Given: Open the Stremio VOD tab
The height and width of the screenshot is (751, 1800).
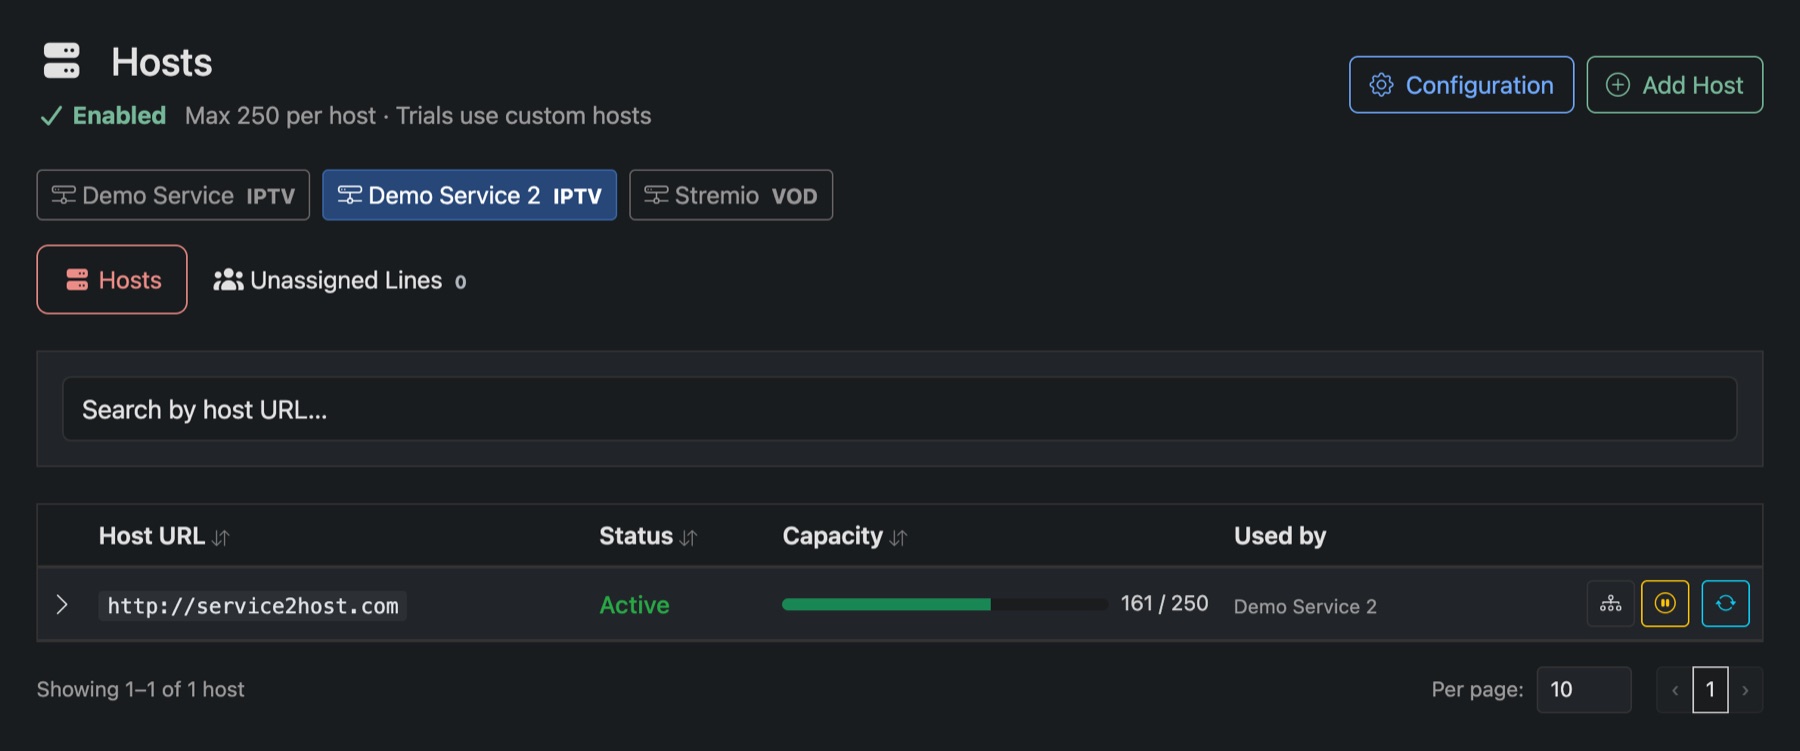Looking at the screenshot, I should click(x=731, y=195).
